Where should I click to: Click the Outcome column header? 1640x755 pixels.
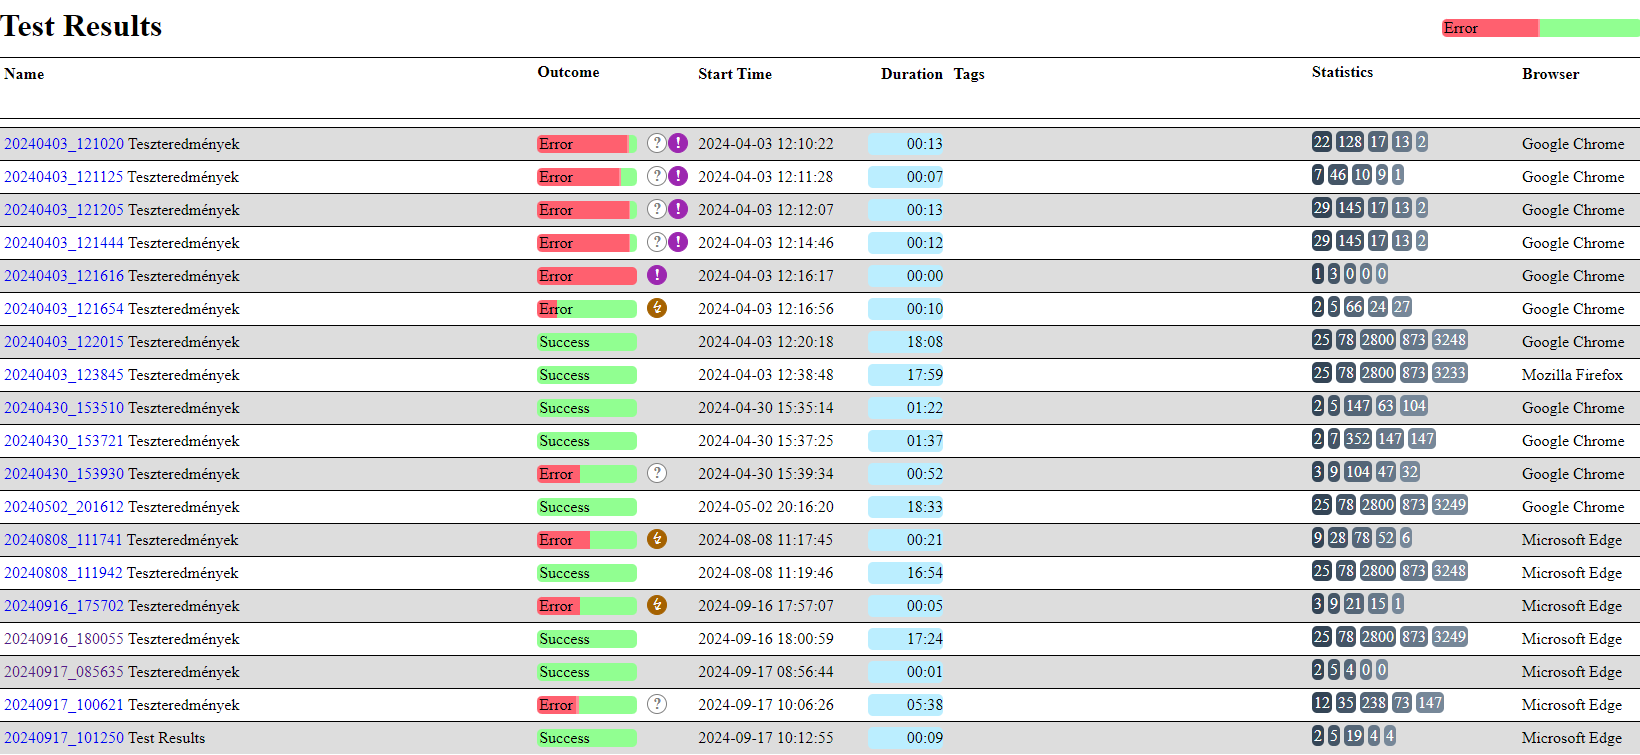click(x=568, y=72)
